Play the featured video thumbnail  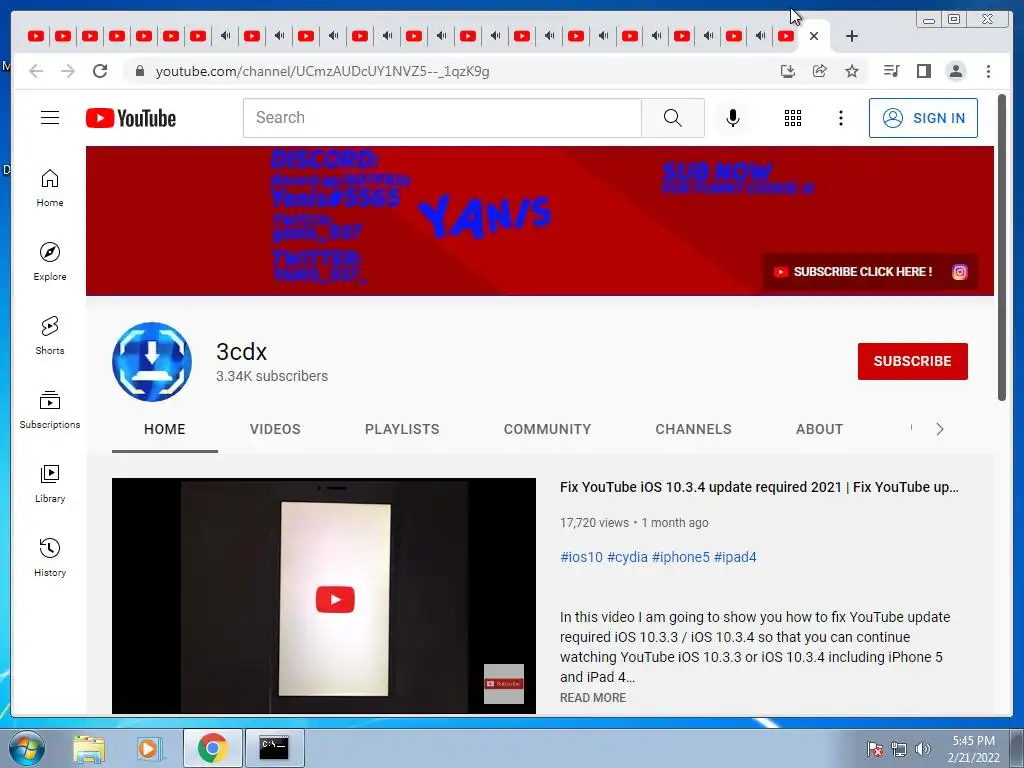point(324,596)
